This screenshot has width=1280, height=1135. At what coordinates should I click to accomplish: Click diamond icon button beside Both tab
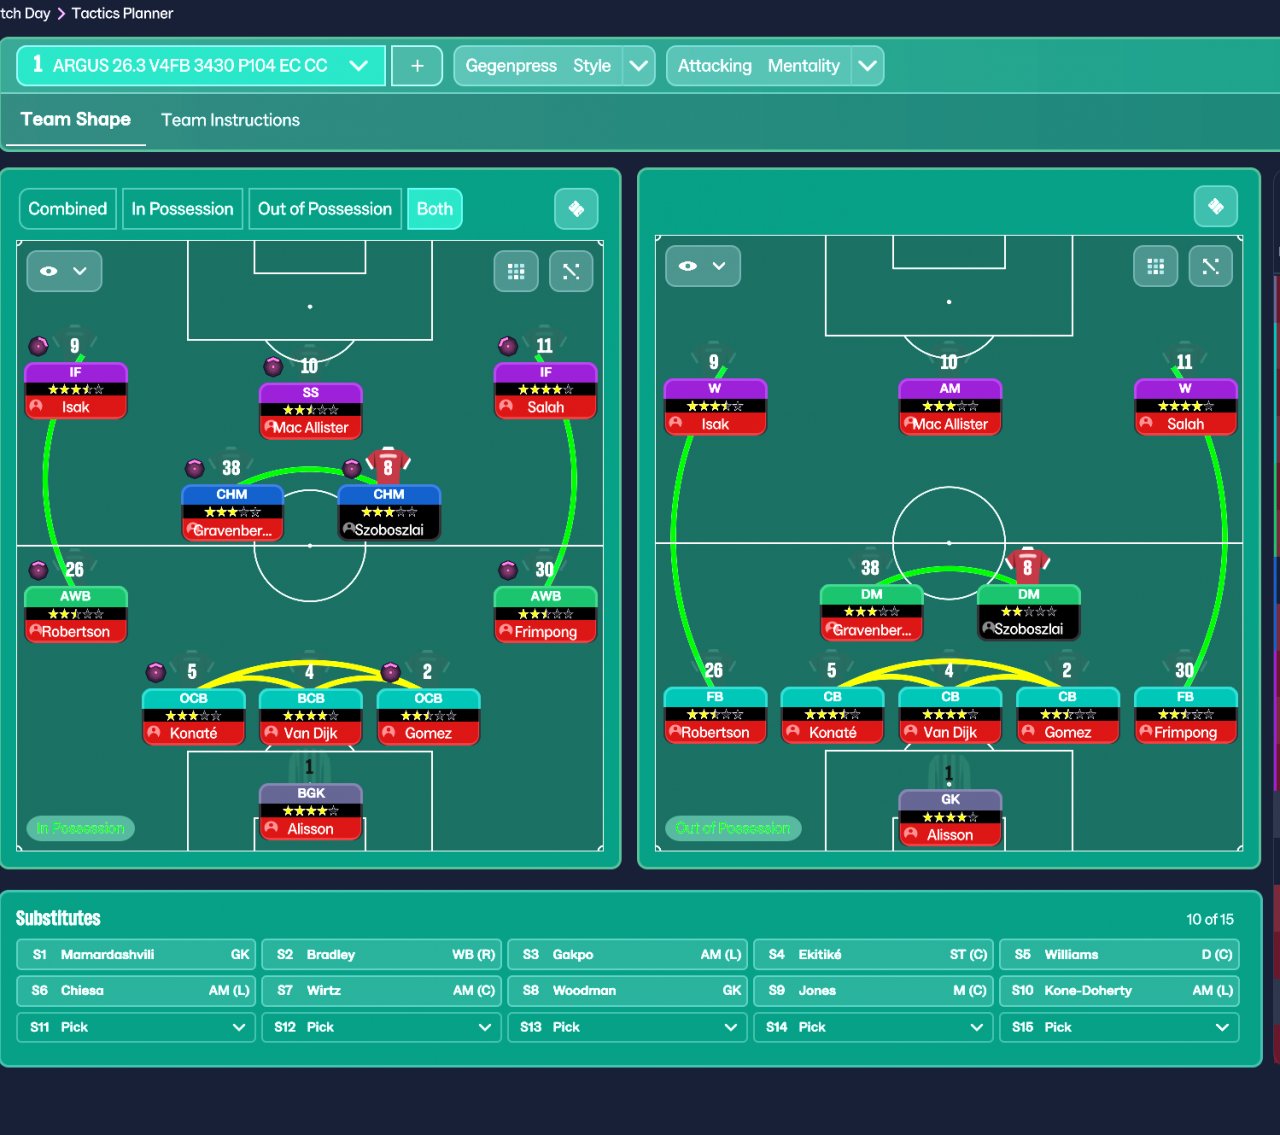[576, 209]
